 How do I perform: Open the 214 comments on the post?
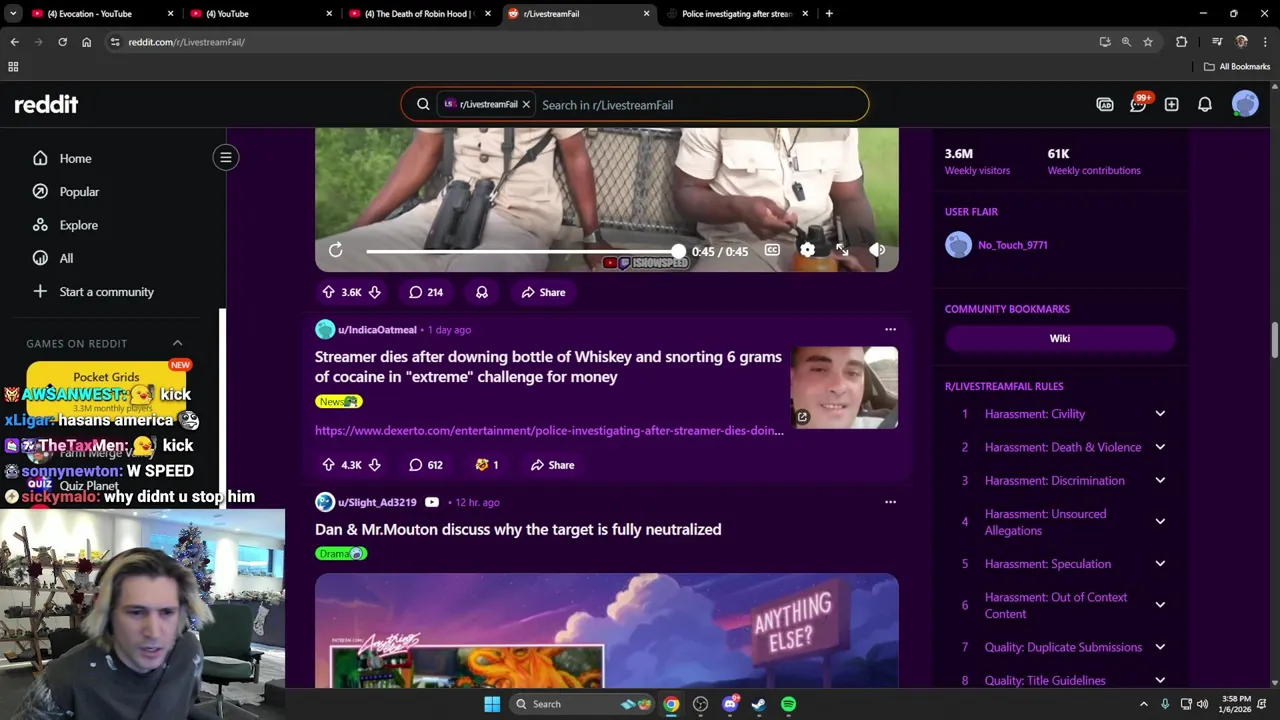click(426, 292)
